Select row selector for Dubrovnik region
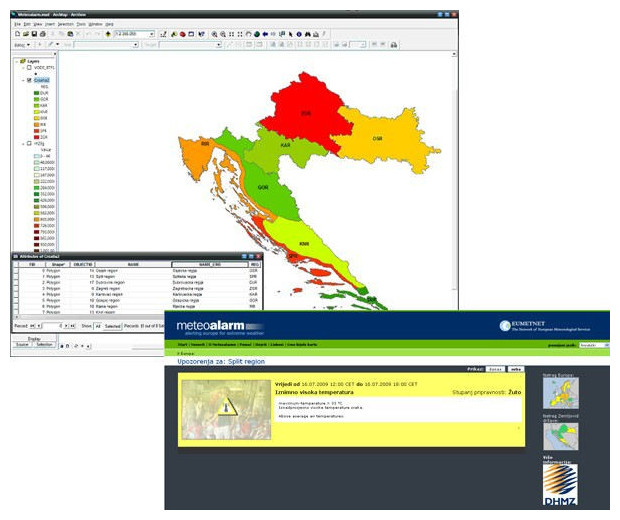The width and height of the screenshot is (620, 520). pyautogui.click(x=16, y=282)
